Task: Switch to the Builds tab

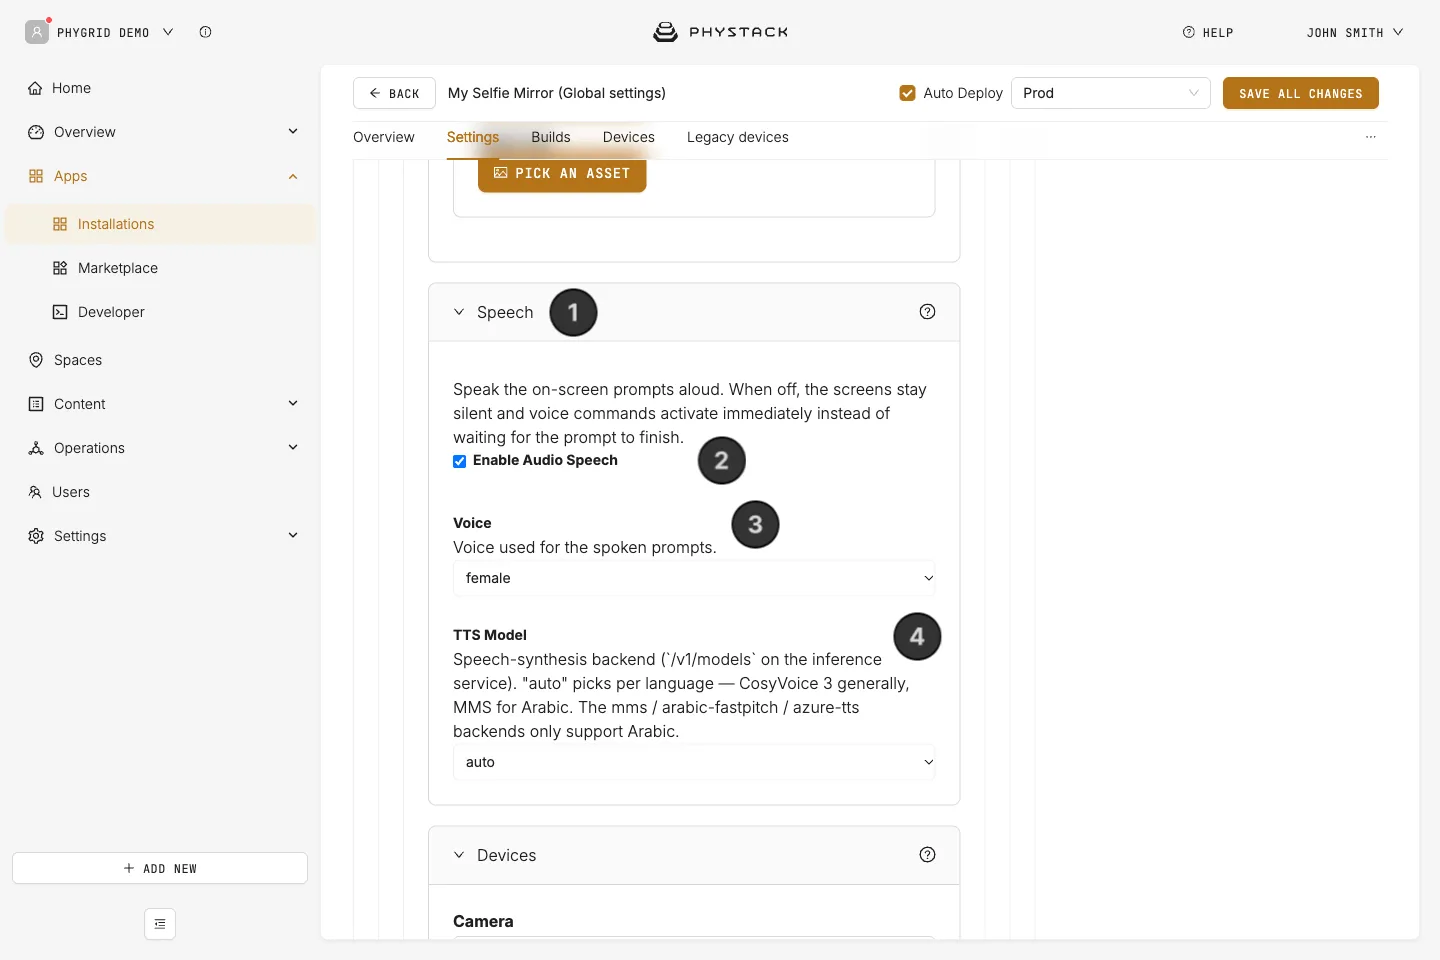Action: point(551,137)
